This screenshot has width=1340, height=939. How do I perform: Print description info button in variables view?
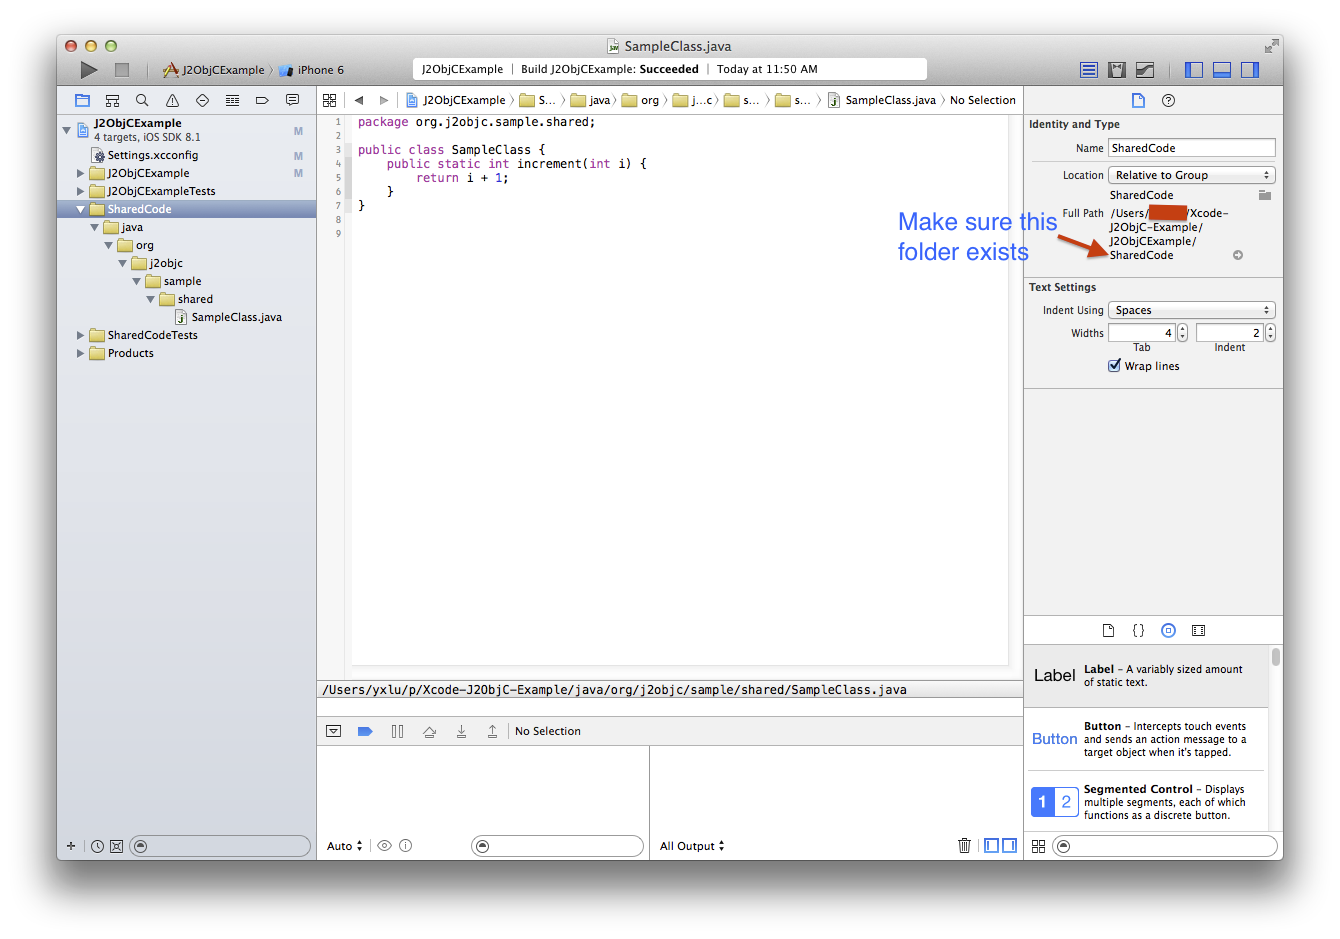pos(405,845)
